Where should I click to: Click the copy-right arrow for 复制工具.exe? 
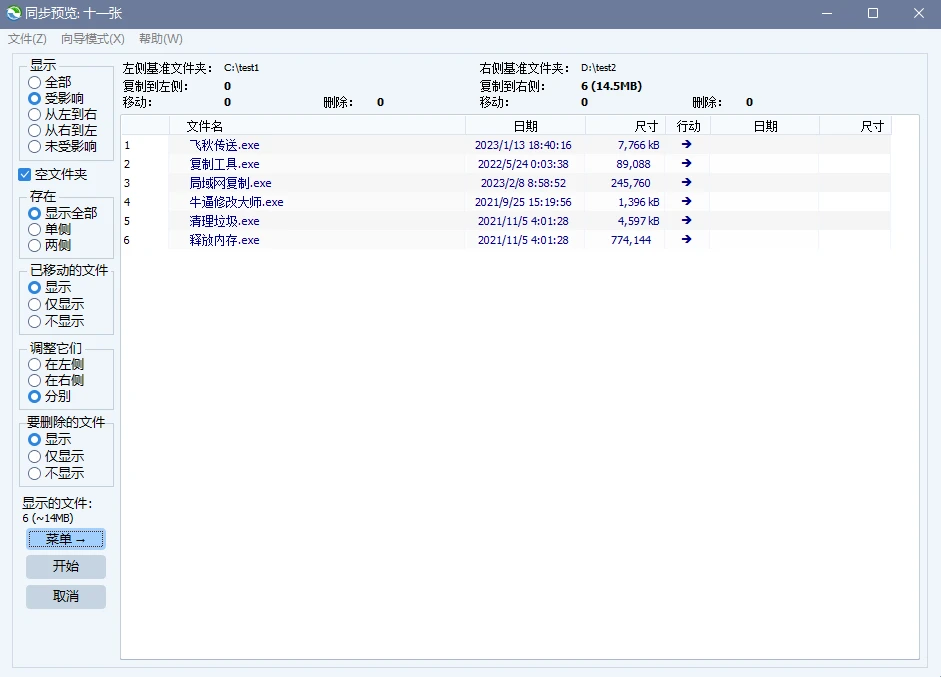click(x=687, y=163)
